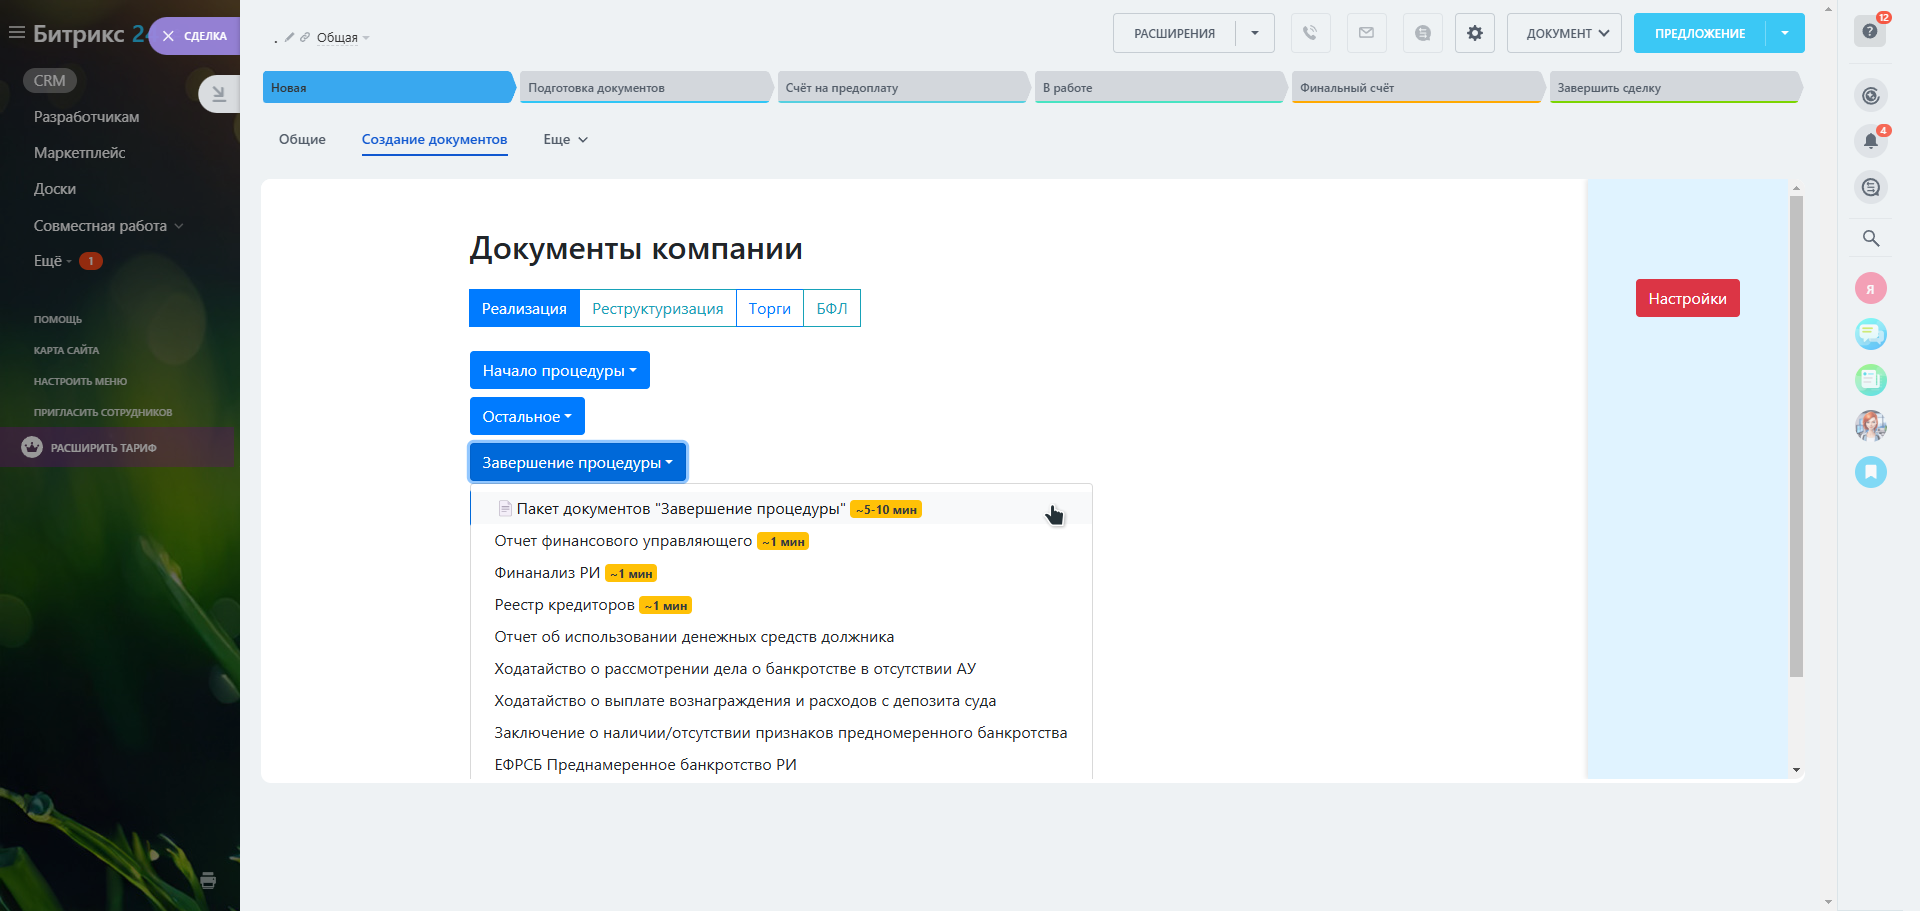Switch to the Общие tab
1920x911 pixels.
(302, 140)
